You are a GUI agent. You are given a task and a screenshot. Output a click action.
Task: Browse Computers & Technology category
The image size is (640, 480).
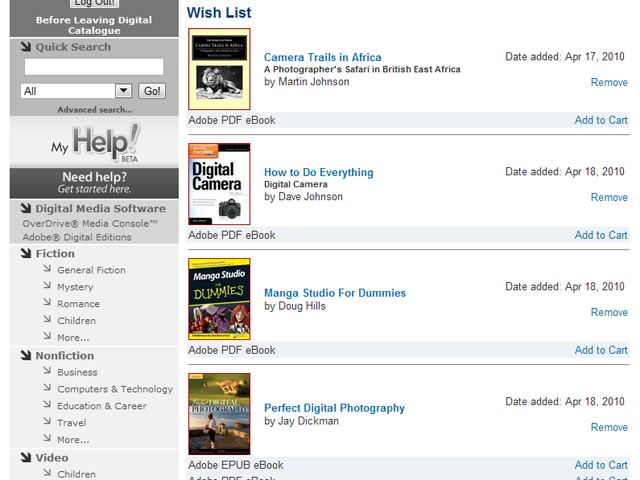(x=115, y=389)
